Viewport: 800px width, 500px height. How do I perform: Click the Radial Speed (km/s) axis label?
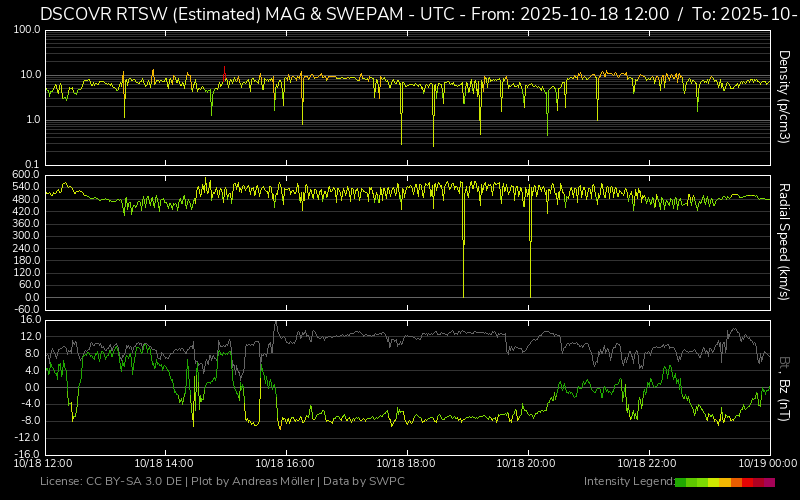point(785,240)
